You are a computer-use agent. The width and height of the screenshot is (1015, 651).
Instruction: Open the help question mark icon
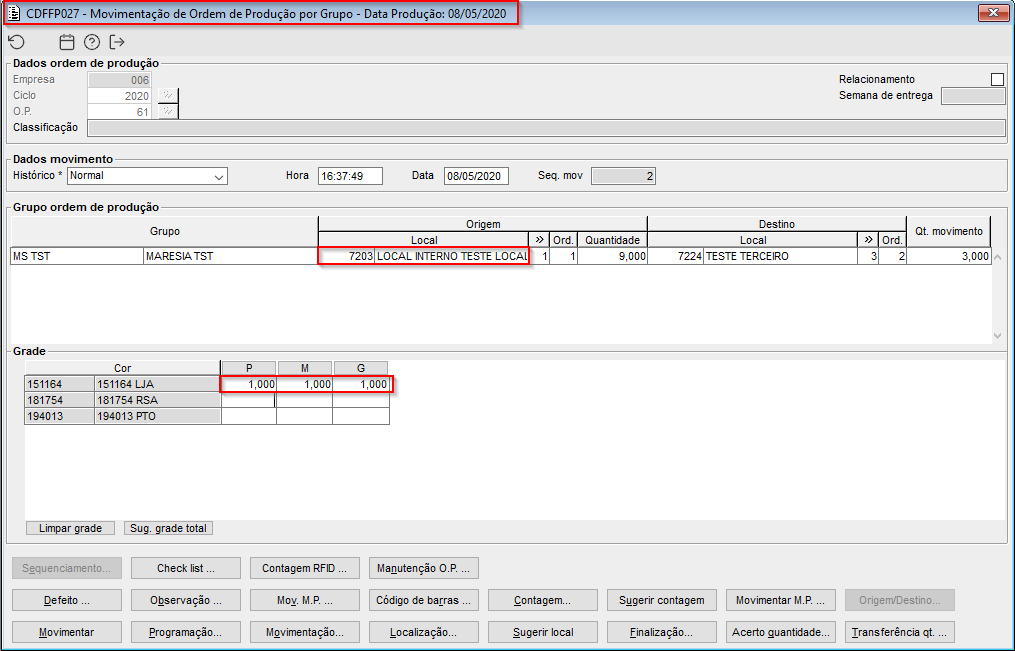(x=92, y=42)
